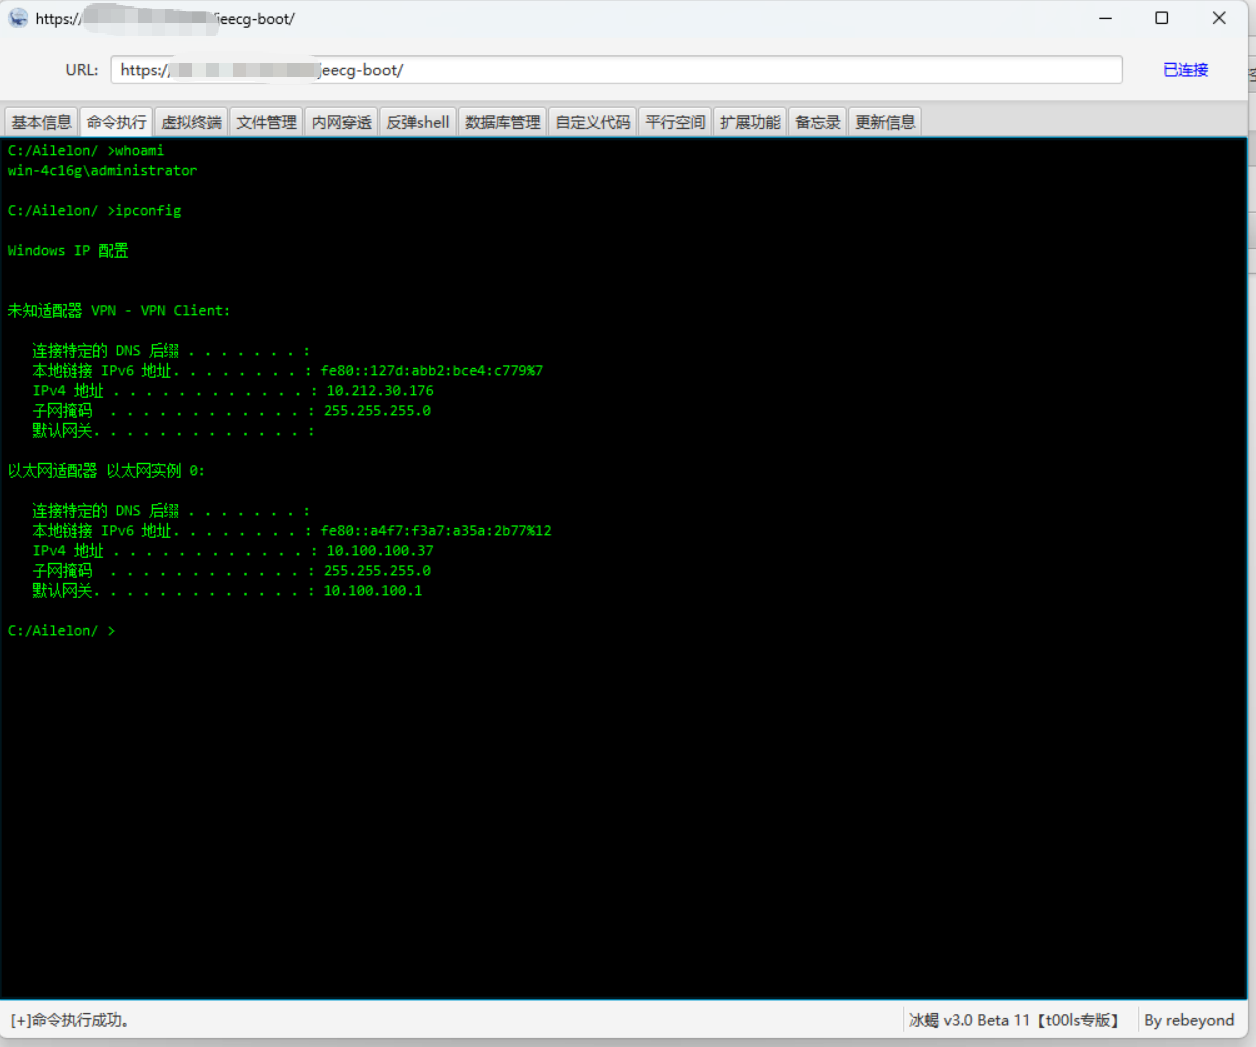This screenshot has width=1256, height=1047.
Task: Show the 平行空间 tab
Action: 675,122
